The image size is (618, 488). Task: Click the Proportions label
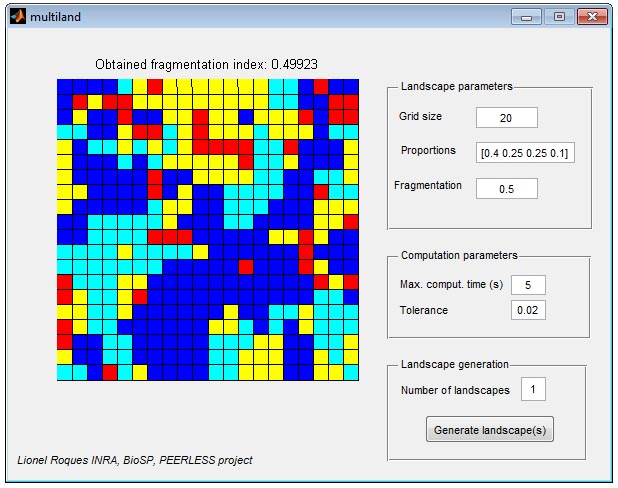pyautogui.click(x=428, y=150)
